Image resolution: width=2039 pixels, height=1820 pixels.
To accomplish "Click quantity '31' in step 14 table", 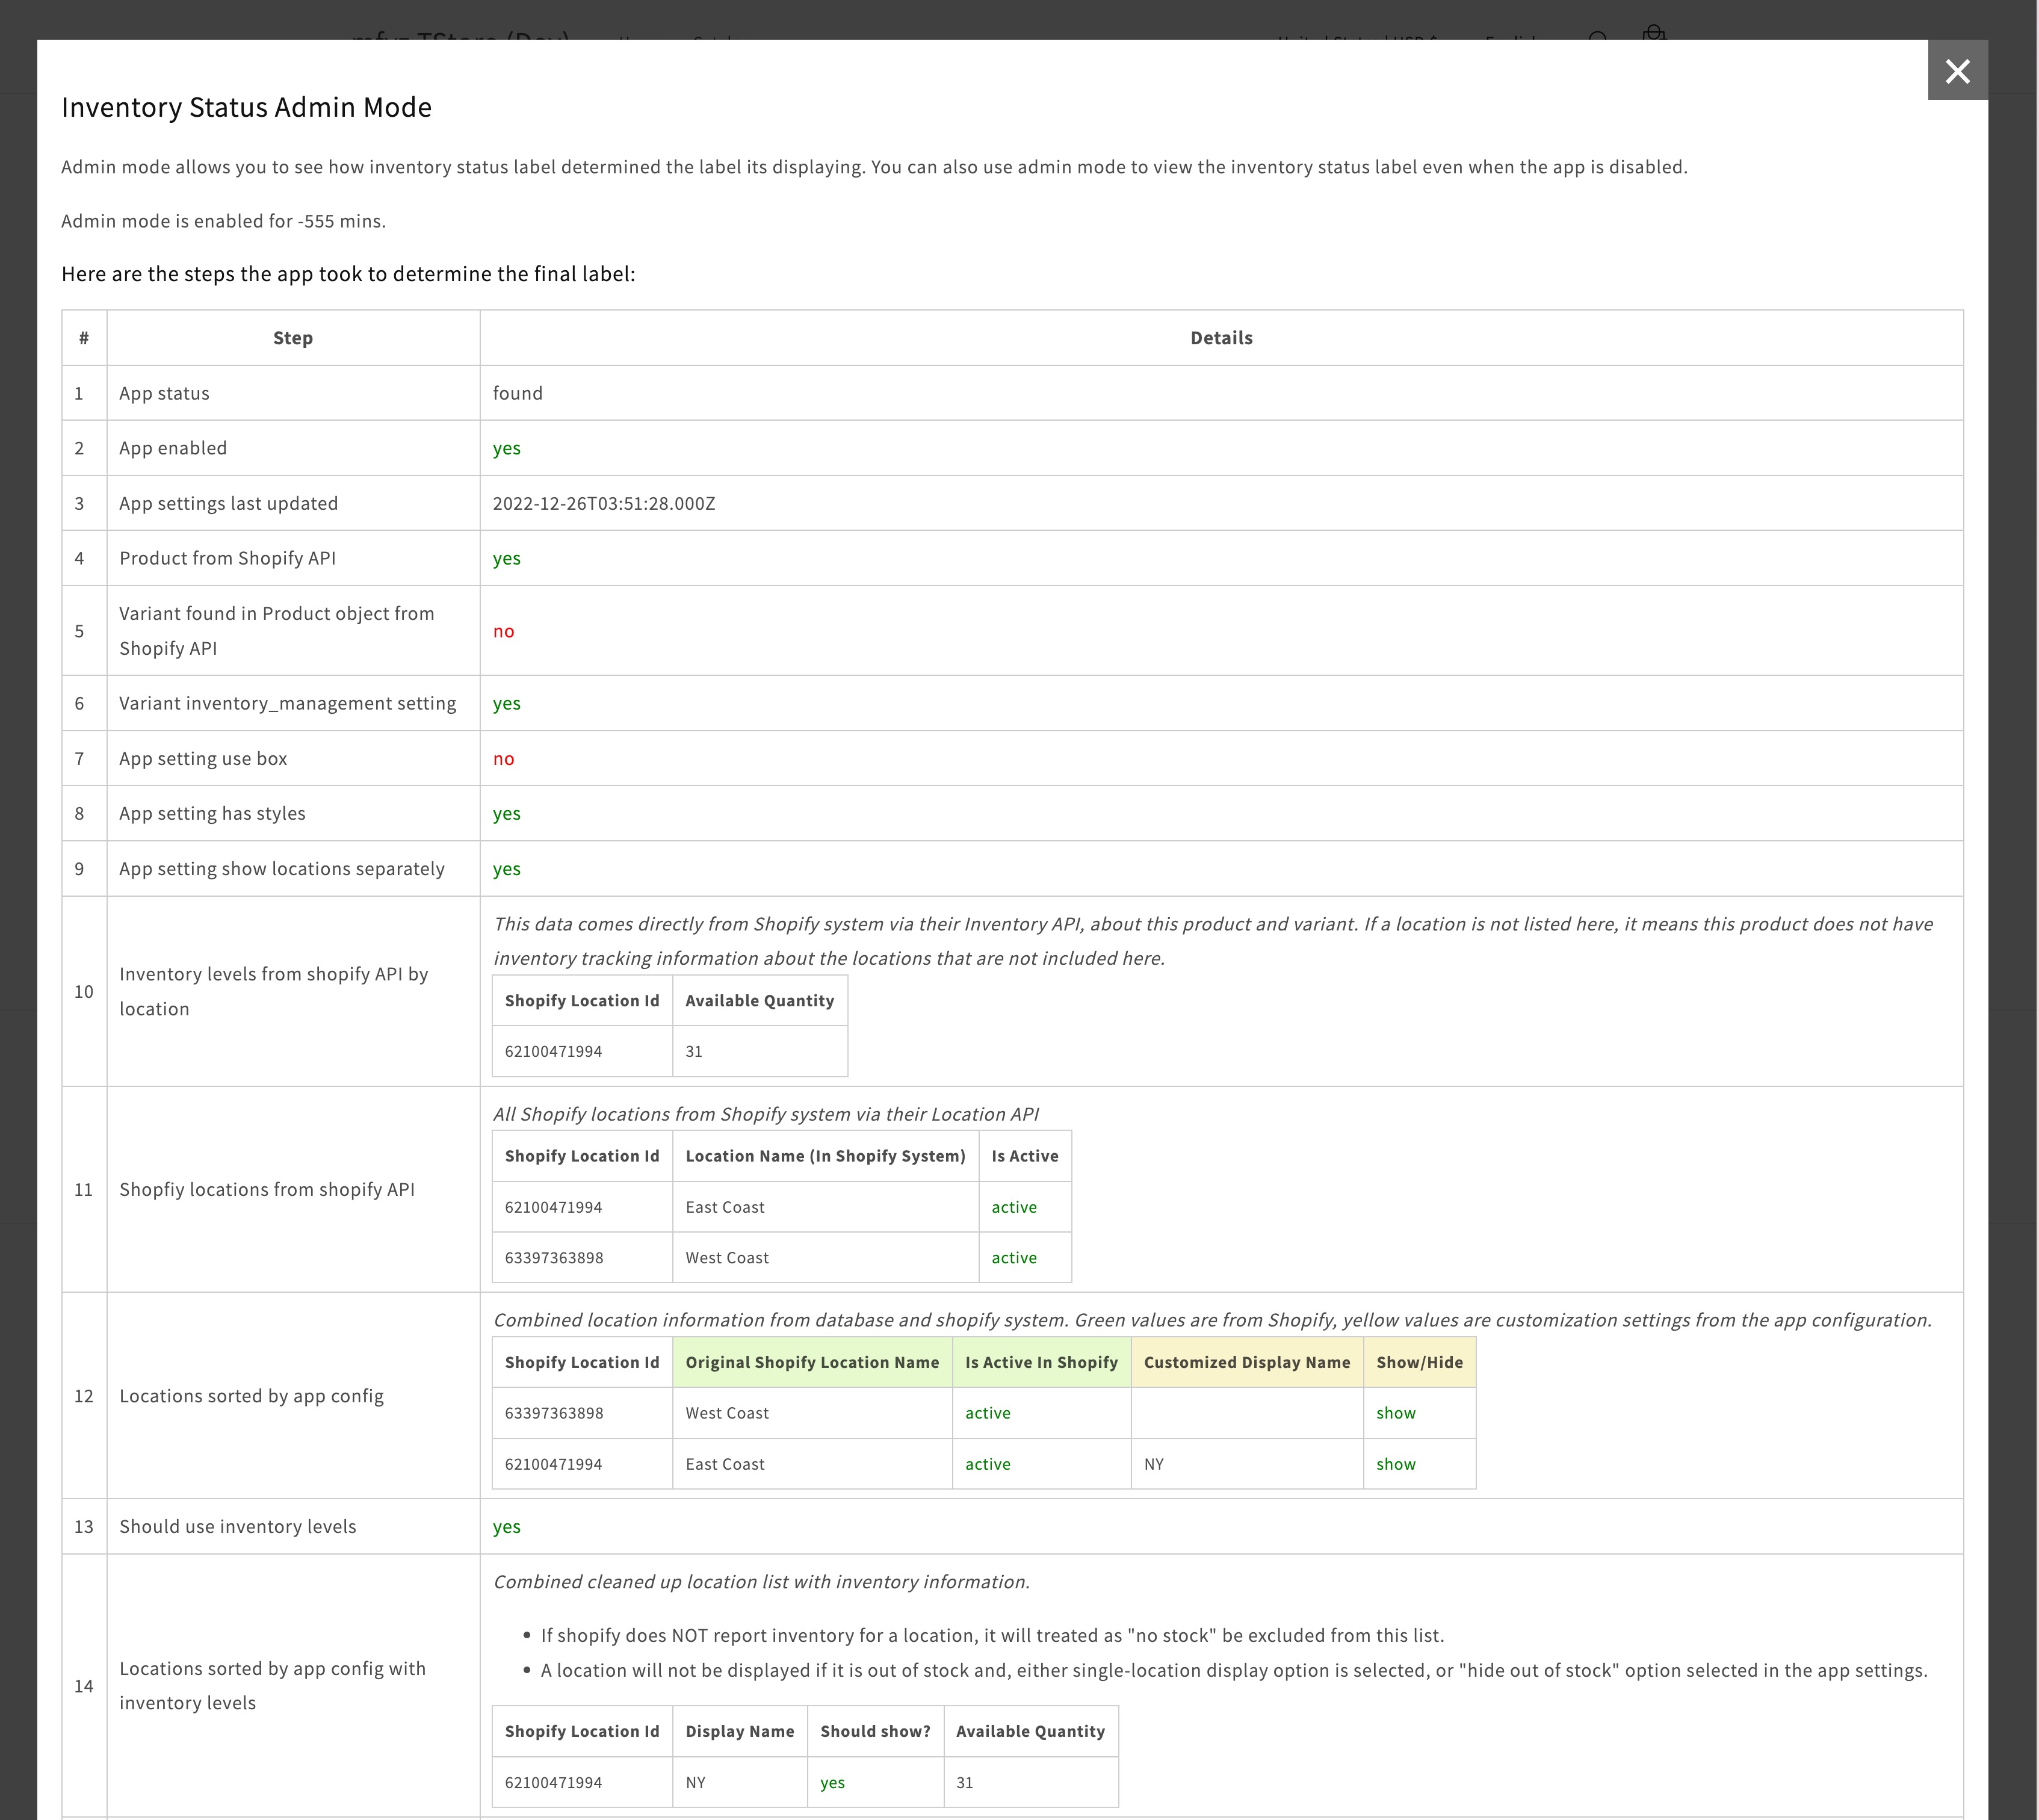I will pyautogui.click(x=964, y=1782).
